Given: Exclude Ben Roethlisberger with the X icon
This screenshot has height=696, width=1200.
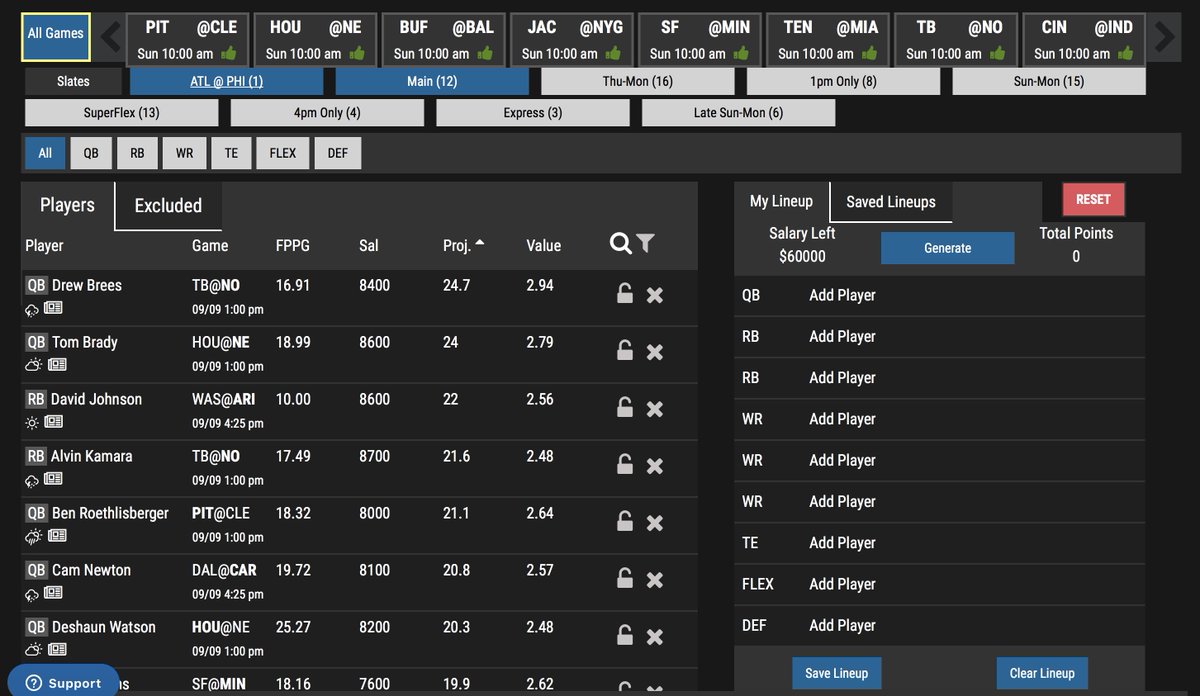Looking at the screenshot, I should (655, 523).
